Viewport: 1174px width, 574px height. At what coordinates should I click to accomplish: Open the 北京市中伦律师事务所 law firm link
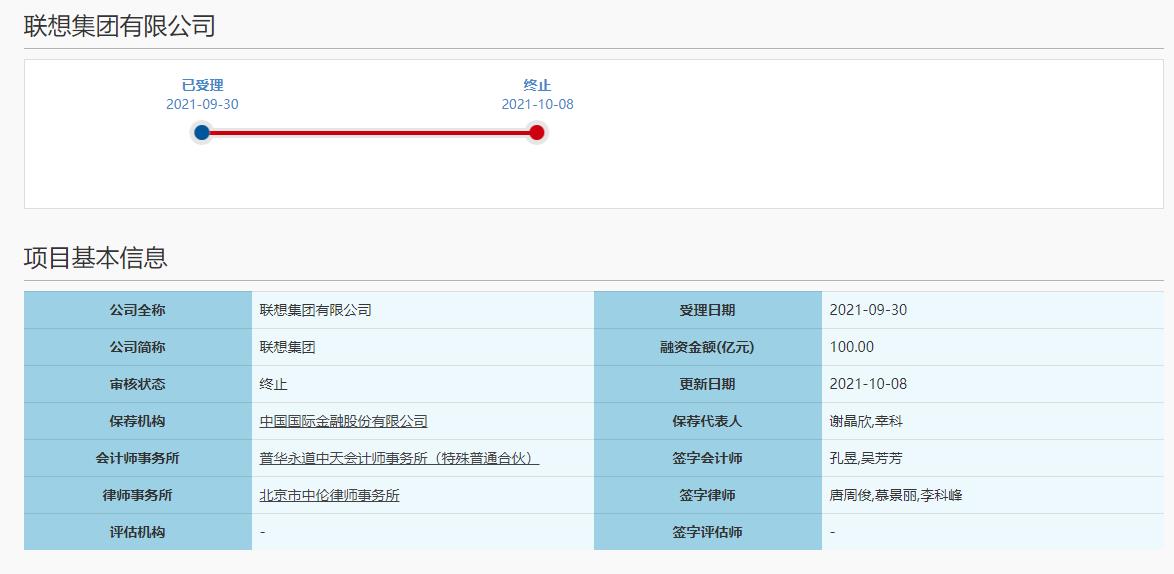329,495
